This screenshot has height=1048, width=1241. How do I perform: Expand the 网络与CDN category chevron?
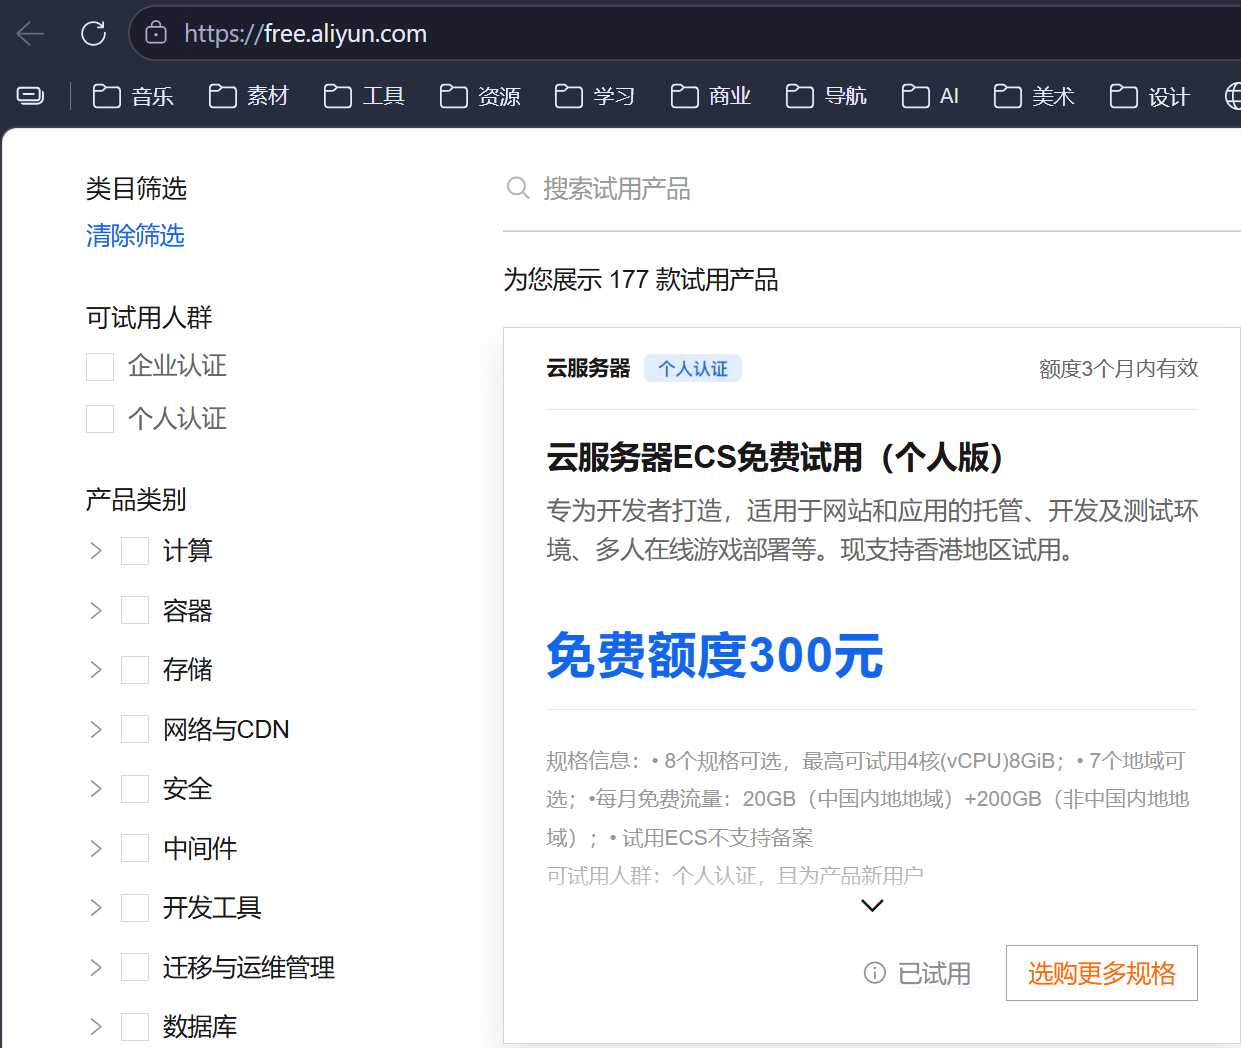tap(96, 729)
